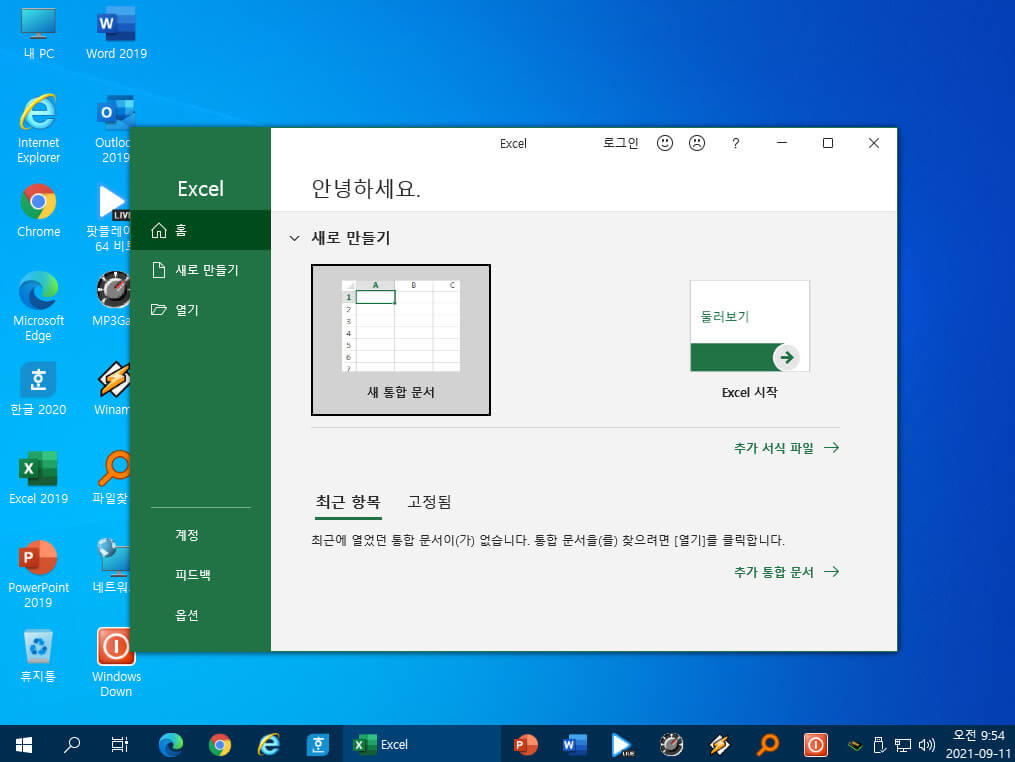Launch PotPlayer from the taskbar

pos(623,745)
